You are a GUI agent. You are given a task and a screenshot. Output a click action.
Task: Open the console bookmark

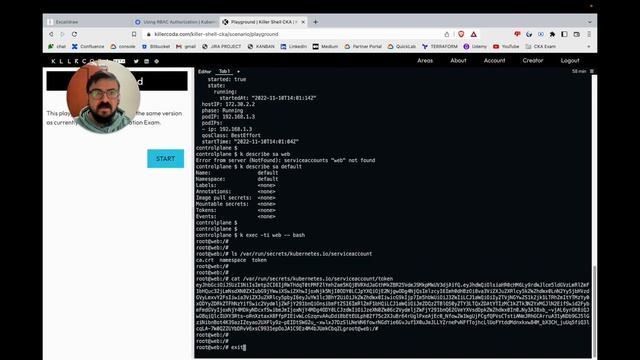tap(122, 47)
